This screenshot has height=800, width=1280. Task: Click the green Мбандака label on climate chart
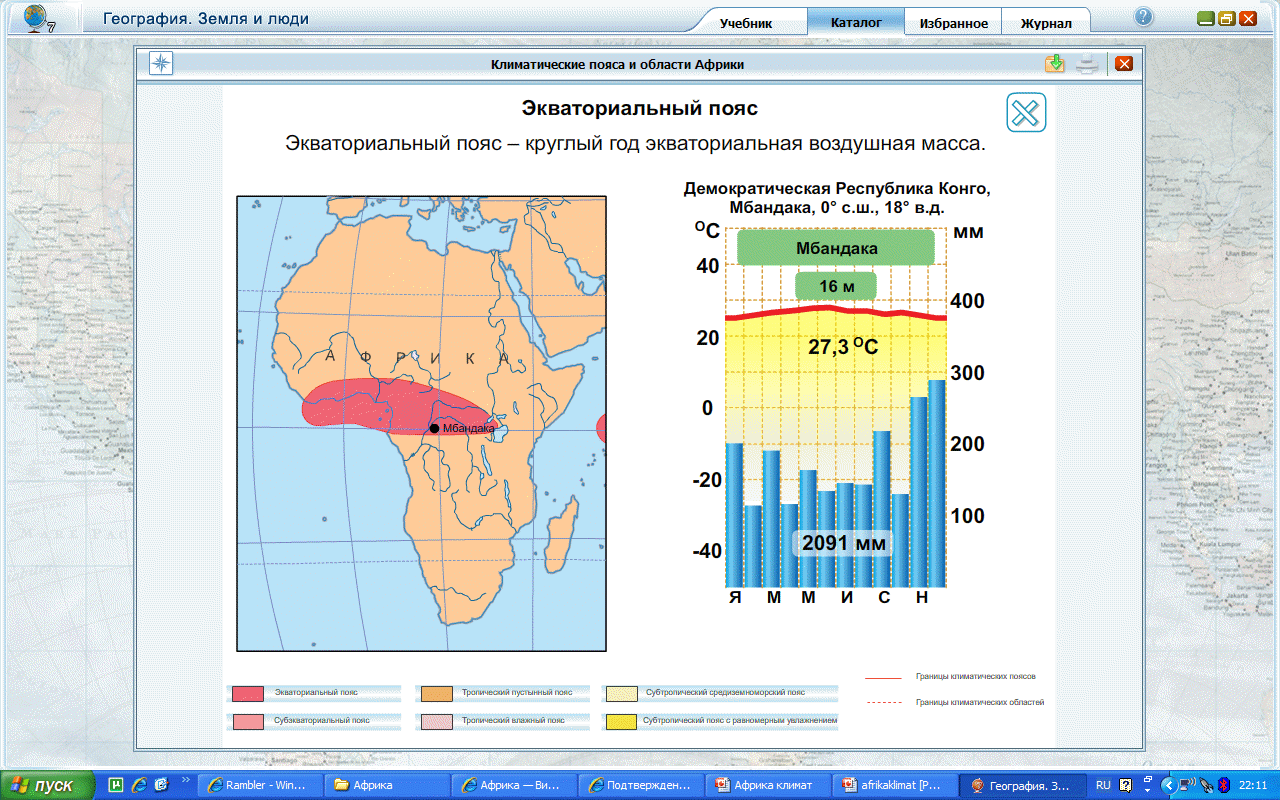tap(836, 248)
